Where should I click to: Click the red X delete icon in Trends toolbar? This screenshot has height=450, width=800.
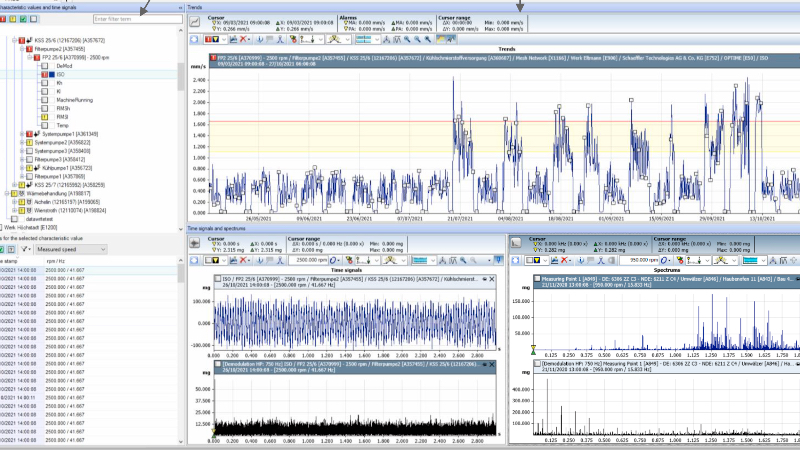244,38
